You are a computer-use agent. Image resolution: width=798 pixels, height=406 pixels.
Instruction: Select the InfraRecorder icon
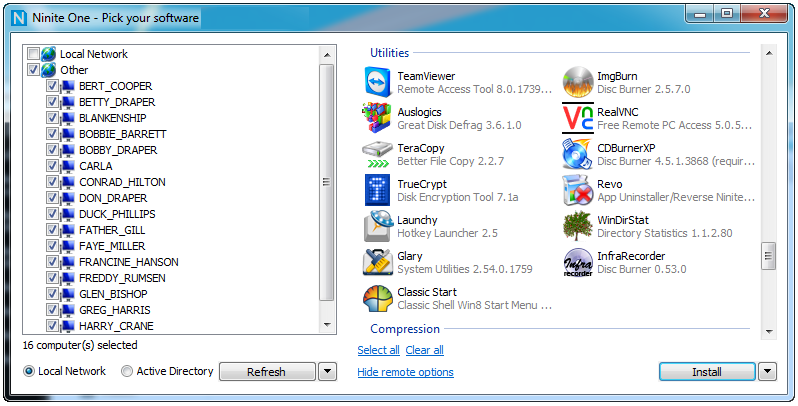coord(578,262)
